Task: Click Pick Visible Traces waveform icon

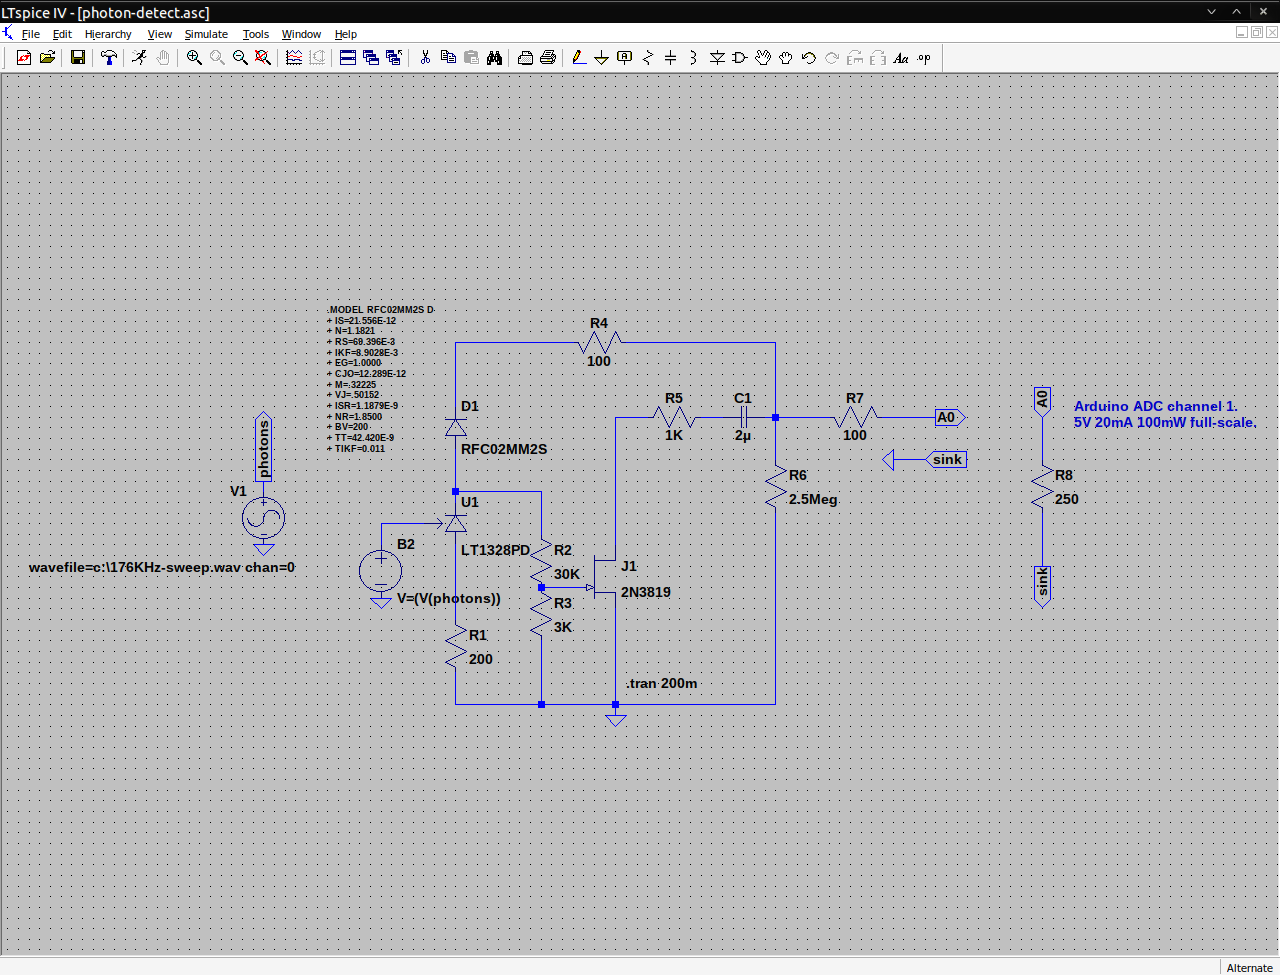Action: [294, 58]
